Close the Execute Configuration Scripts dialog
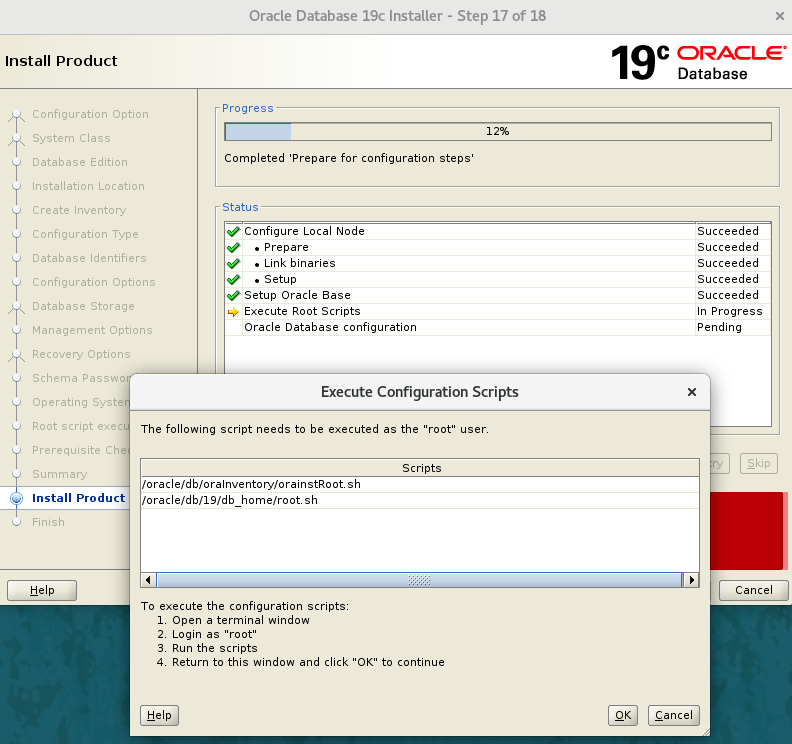Image resolution: width=792 pixels, height=744 pixels. (692, 392)
